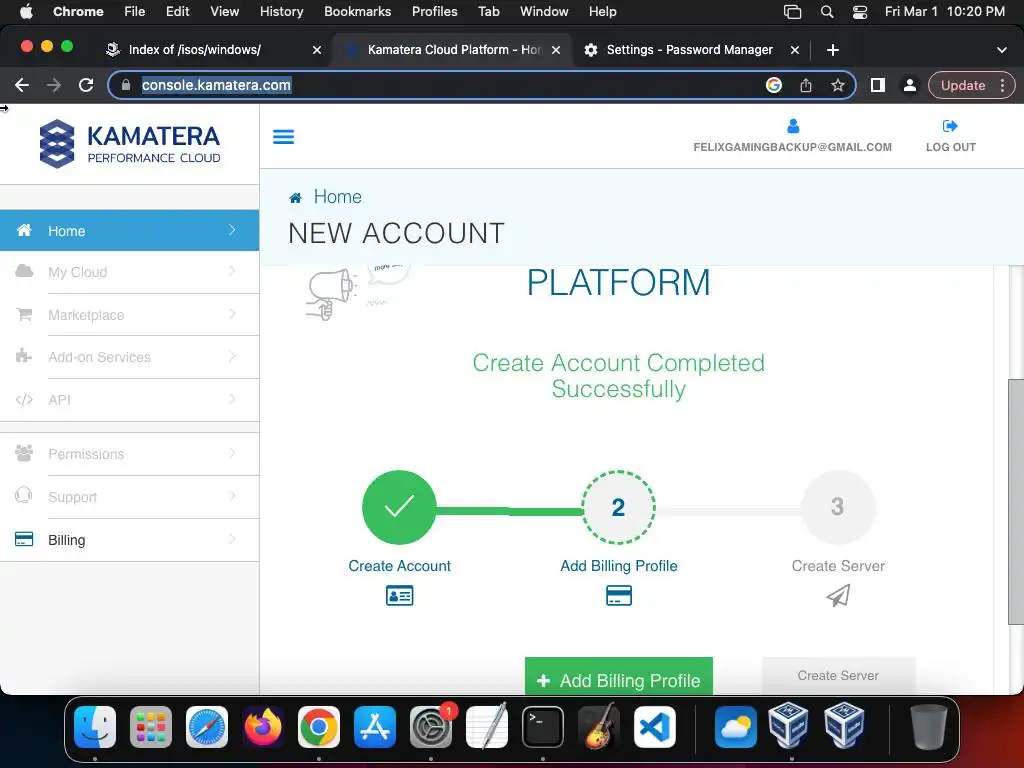This screenshot has width=1024, height=768.
Task: Toggle the hamburger sidebar menu icon
Action: [283, 136]
